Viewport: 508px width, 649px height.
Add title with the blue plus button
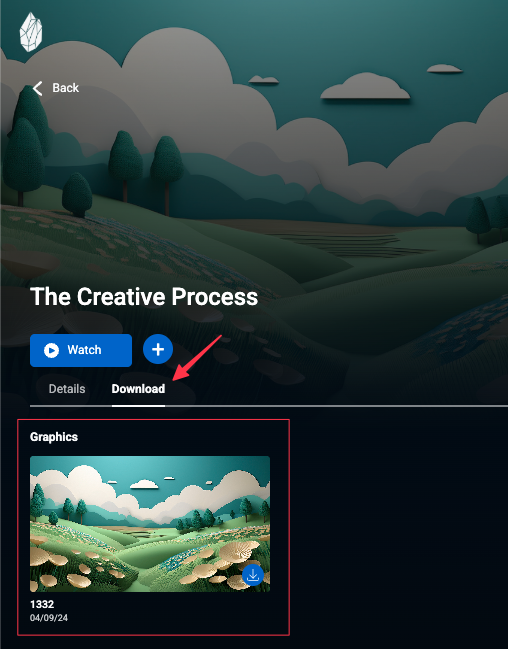pyautogui.click(x=158, y=349)
